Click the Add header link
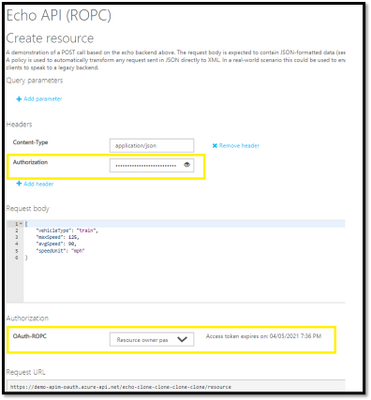 coord(38,184)
